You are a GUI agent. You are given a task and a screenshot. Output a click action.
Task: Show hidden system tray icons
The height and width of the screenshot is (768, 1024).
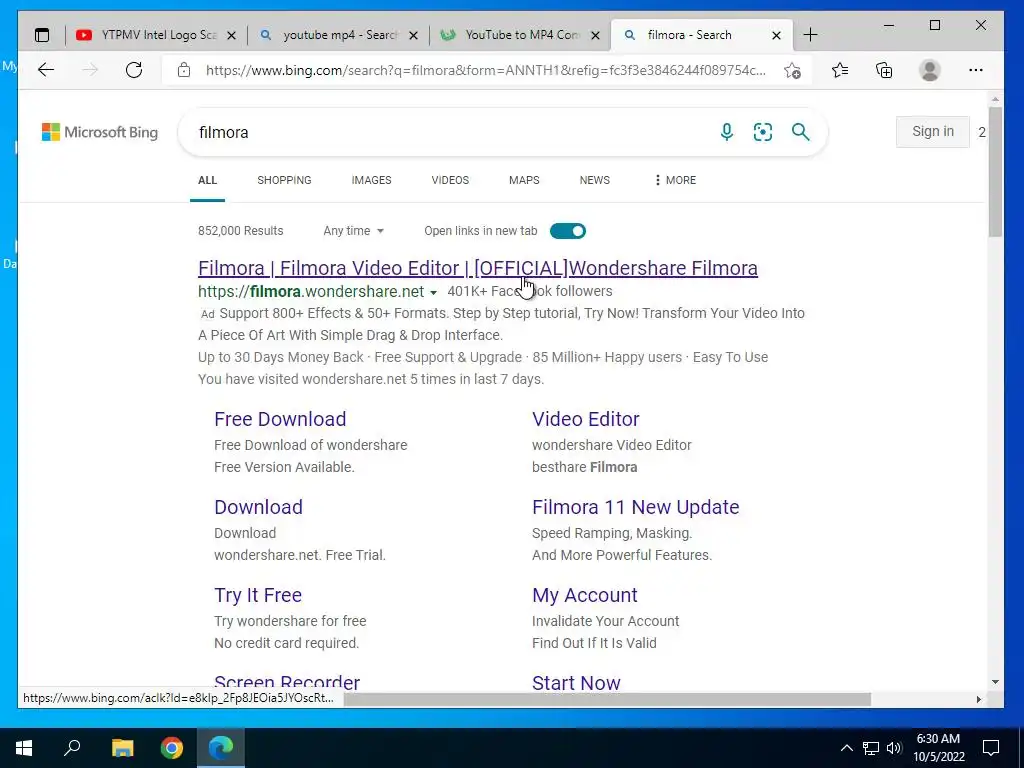846,748
